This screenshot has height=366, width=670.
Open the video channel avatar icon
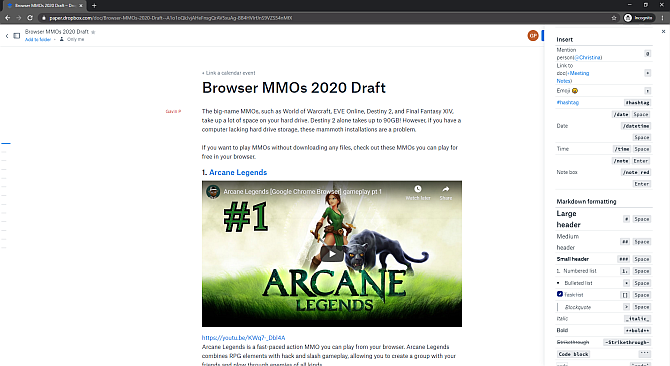(x=213, y=192)
